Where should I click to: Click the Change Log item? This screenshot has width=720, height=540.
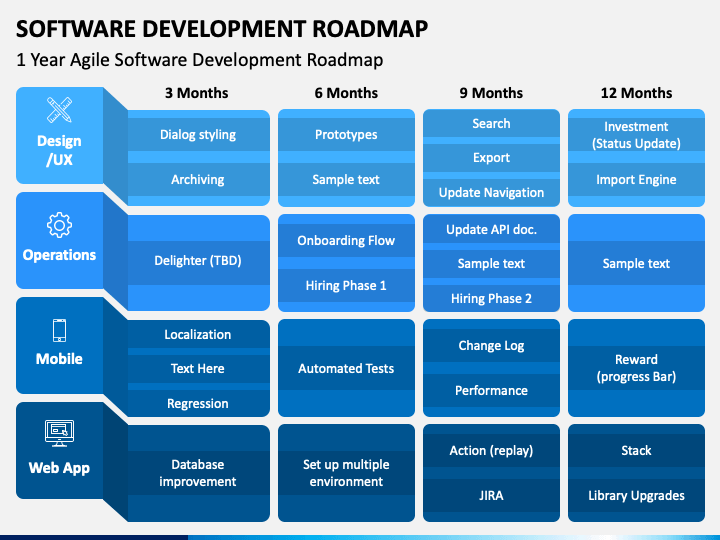point(491,346)
